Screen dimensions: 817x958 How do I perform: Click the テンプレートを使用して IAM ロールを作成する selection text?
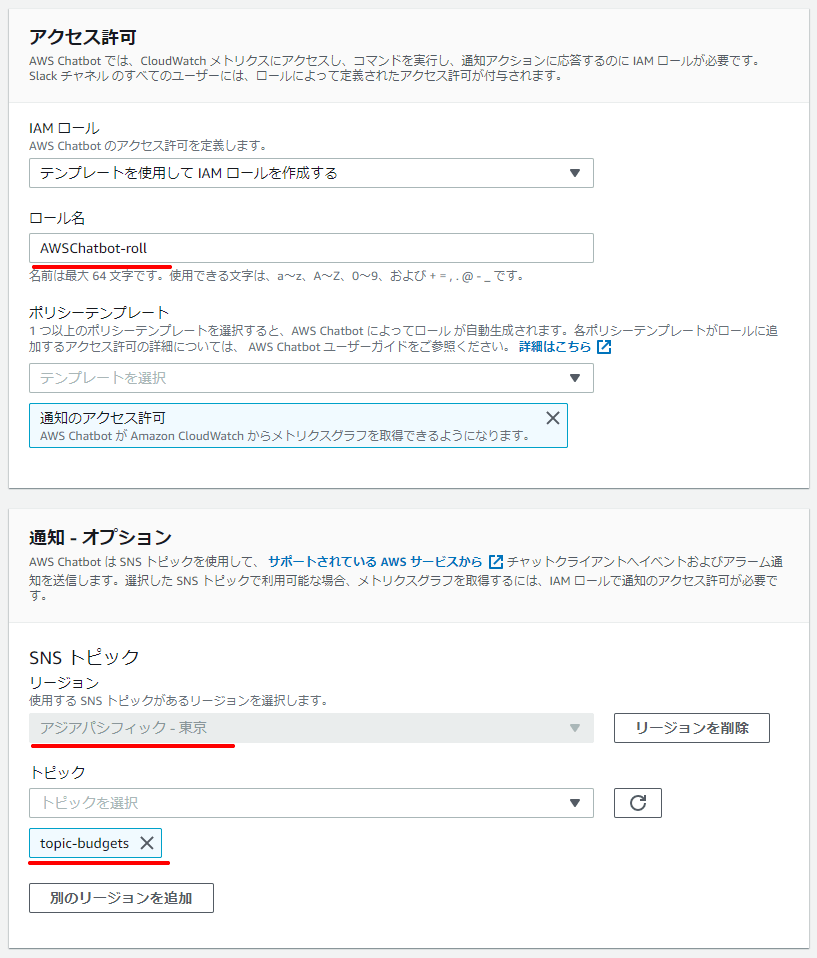tap(189, 173)
